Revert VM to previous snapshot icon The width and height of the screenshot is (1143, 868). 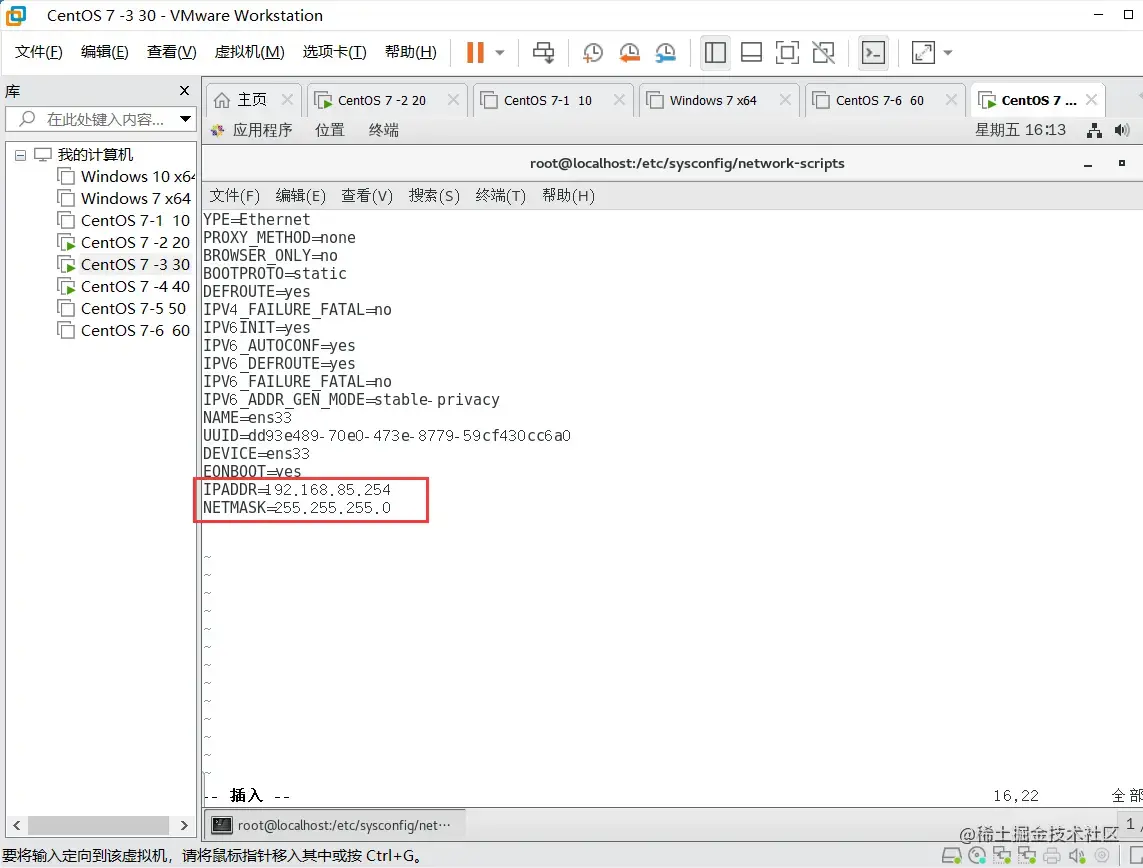(629, 52)
